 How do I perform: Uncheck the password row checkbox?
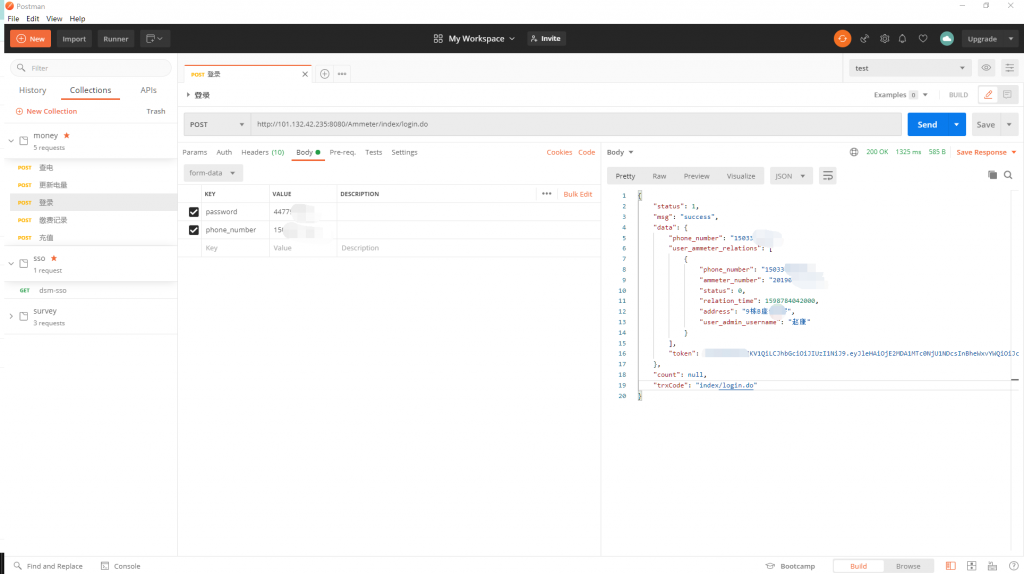coord(194,212)
